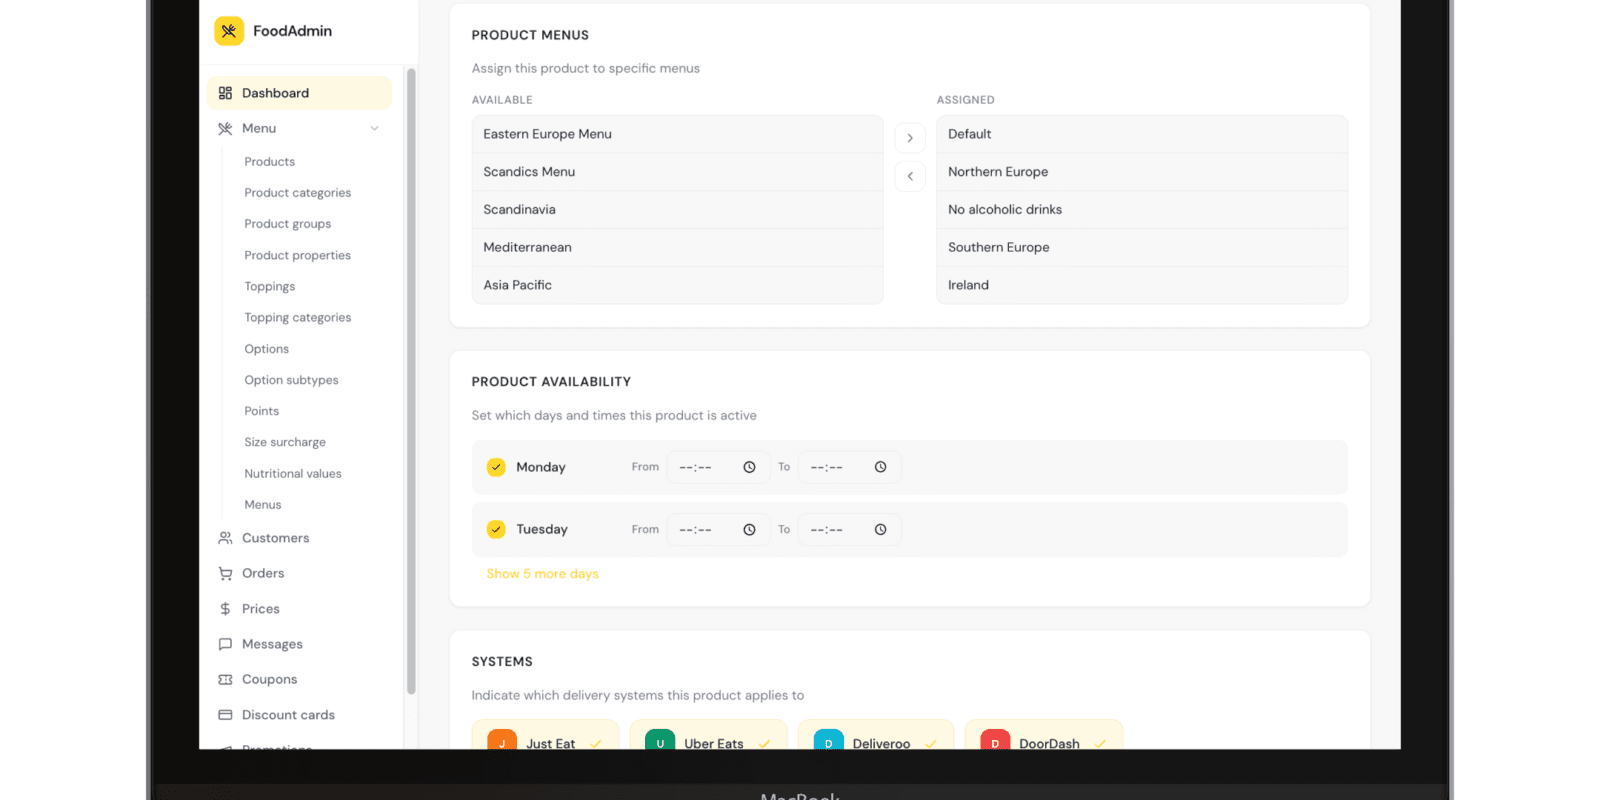Toggle the Tuesday availability checkbox
The image size is (1600, 800).
(x=496, y=529)
